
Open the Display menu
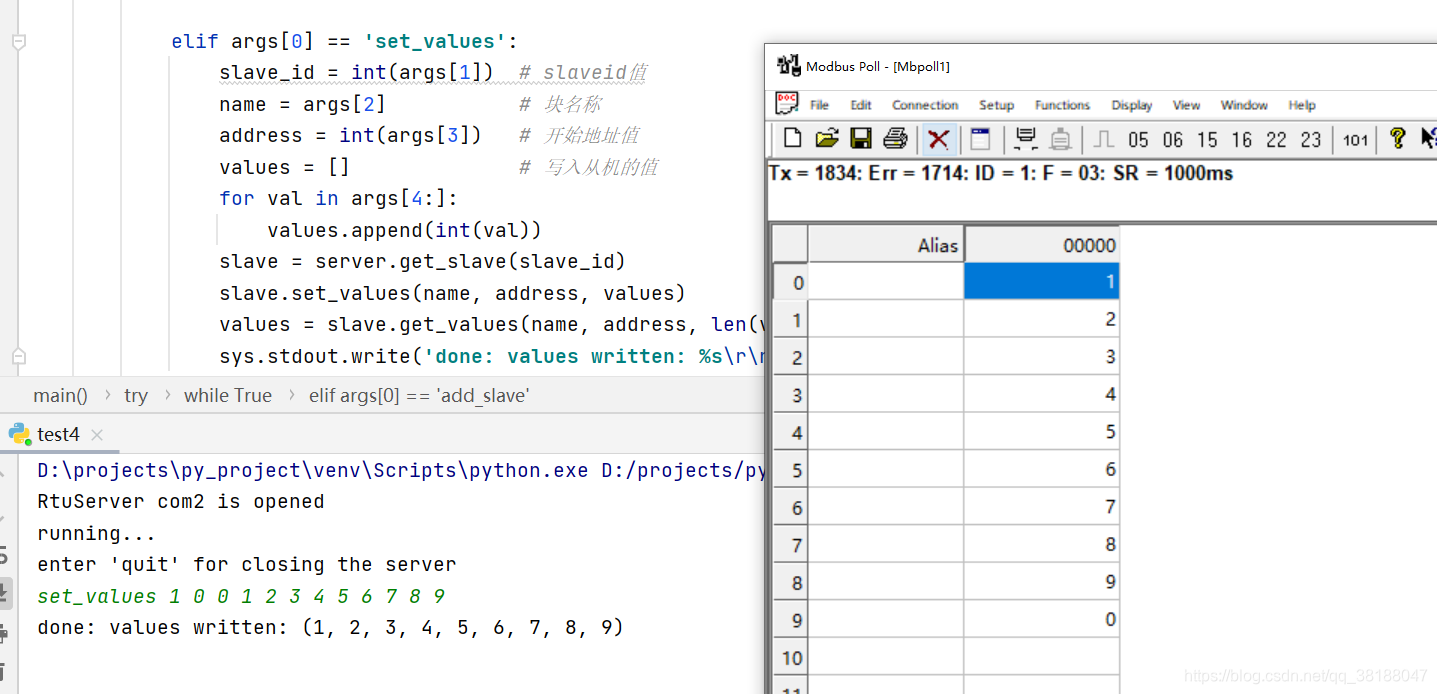(x=1131, y=105)
